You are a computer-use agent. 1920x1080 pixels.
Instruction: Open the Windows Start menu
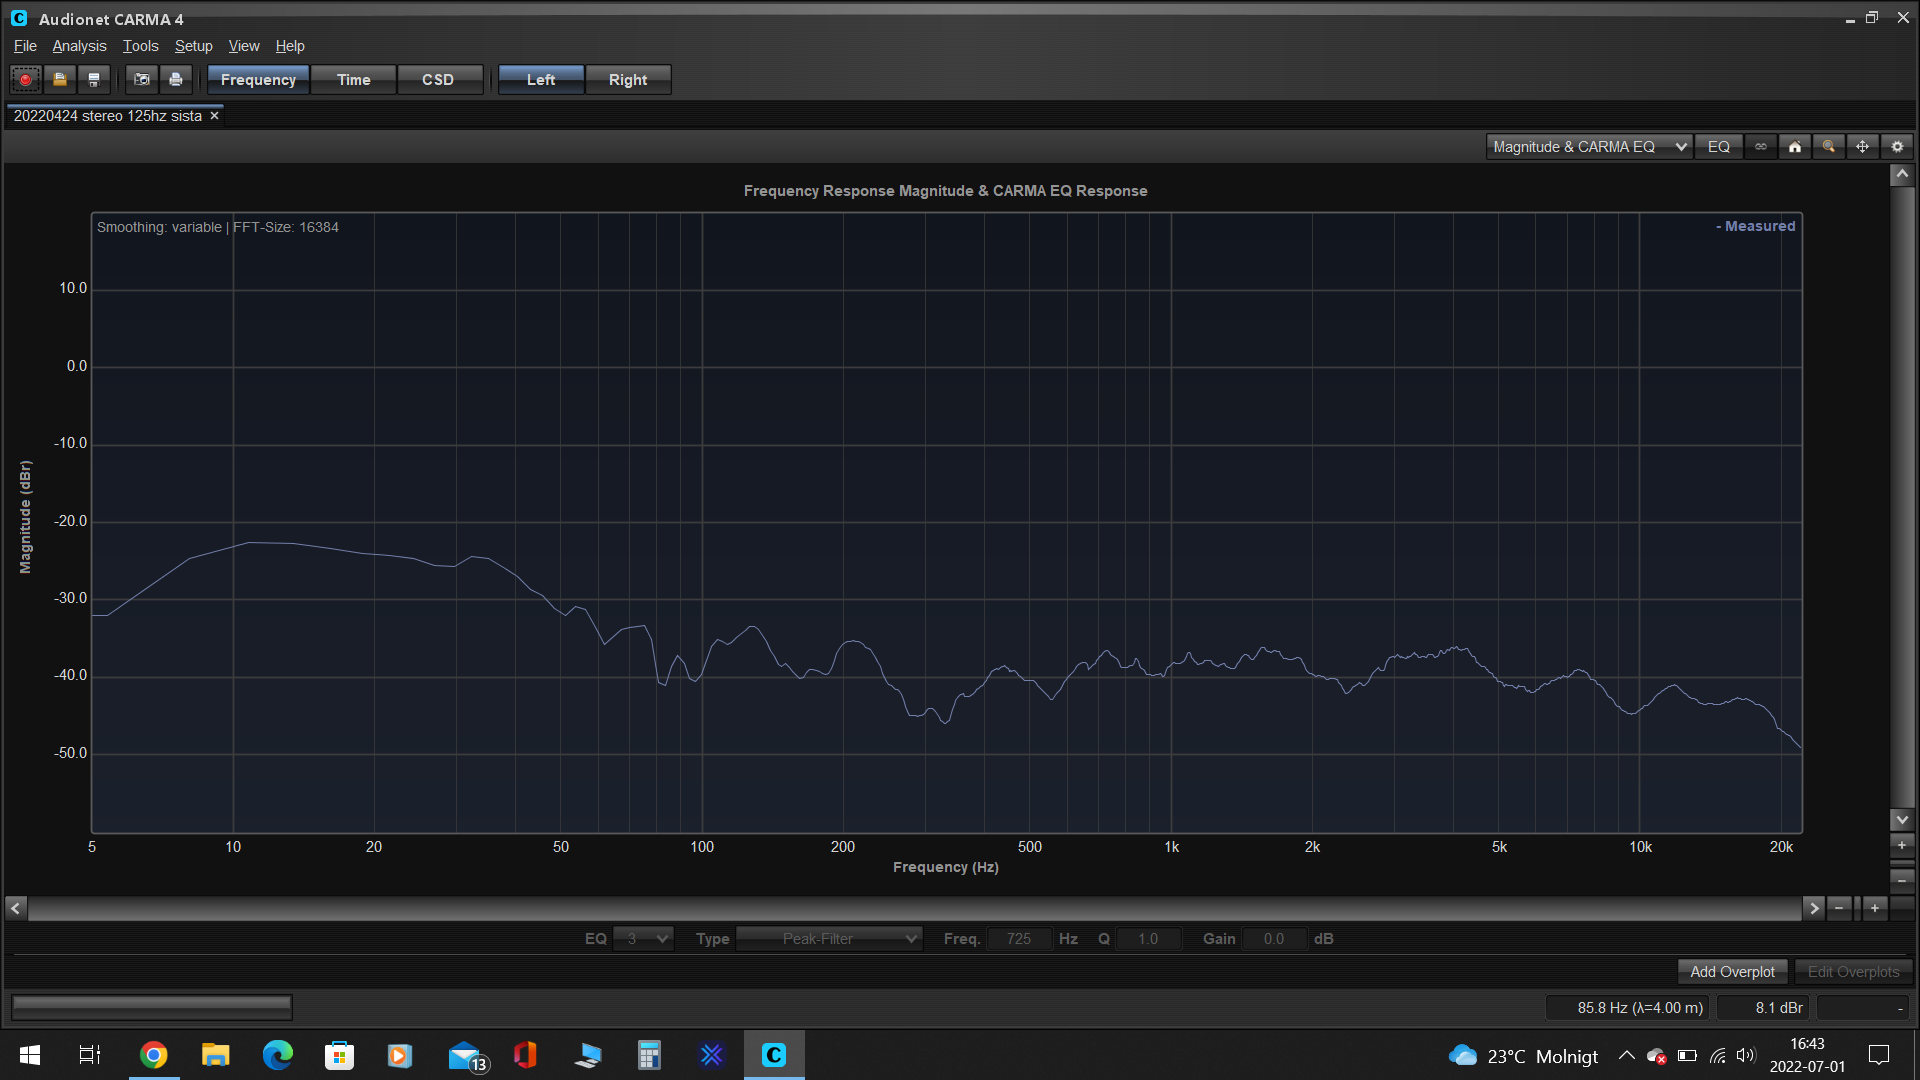[x=30, y=1055]
